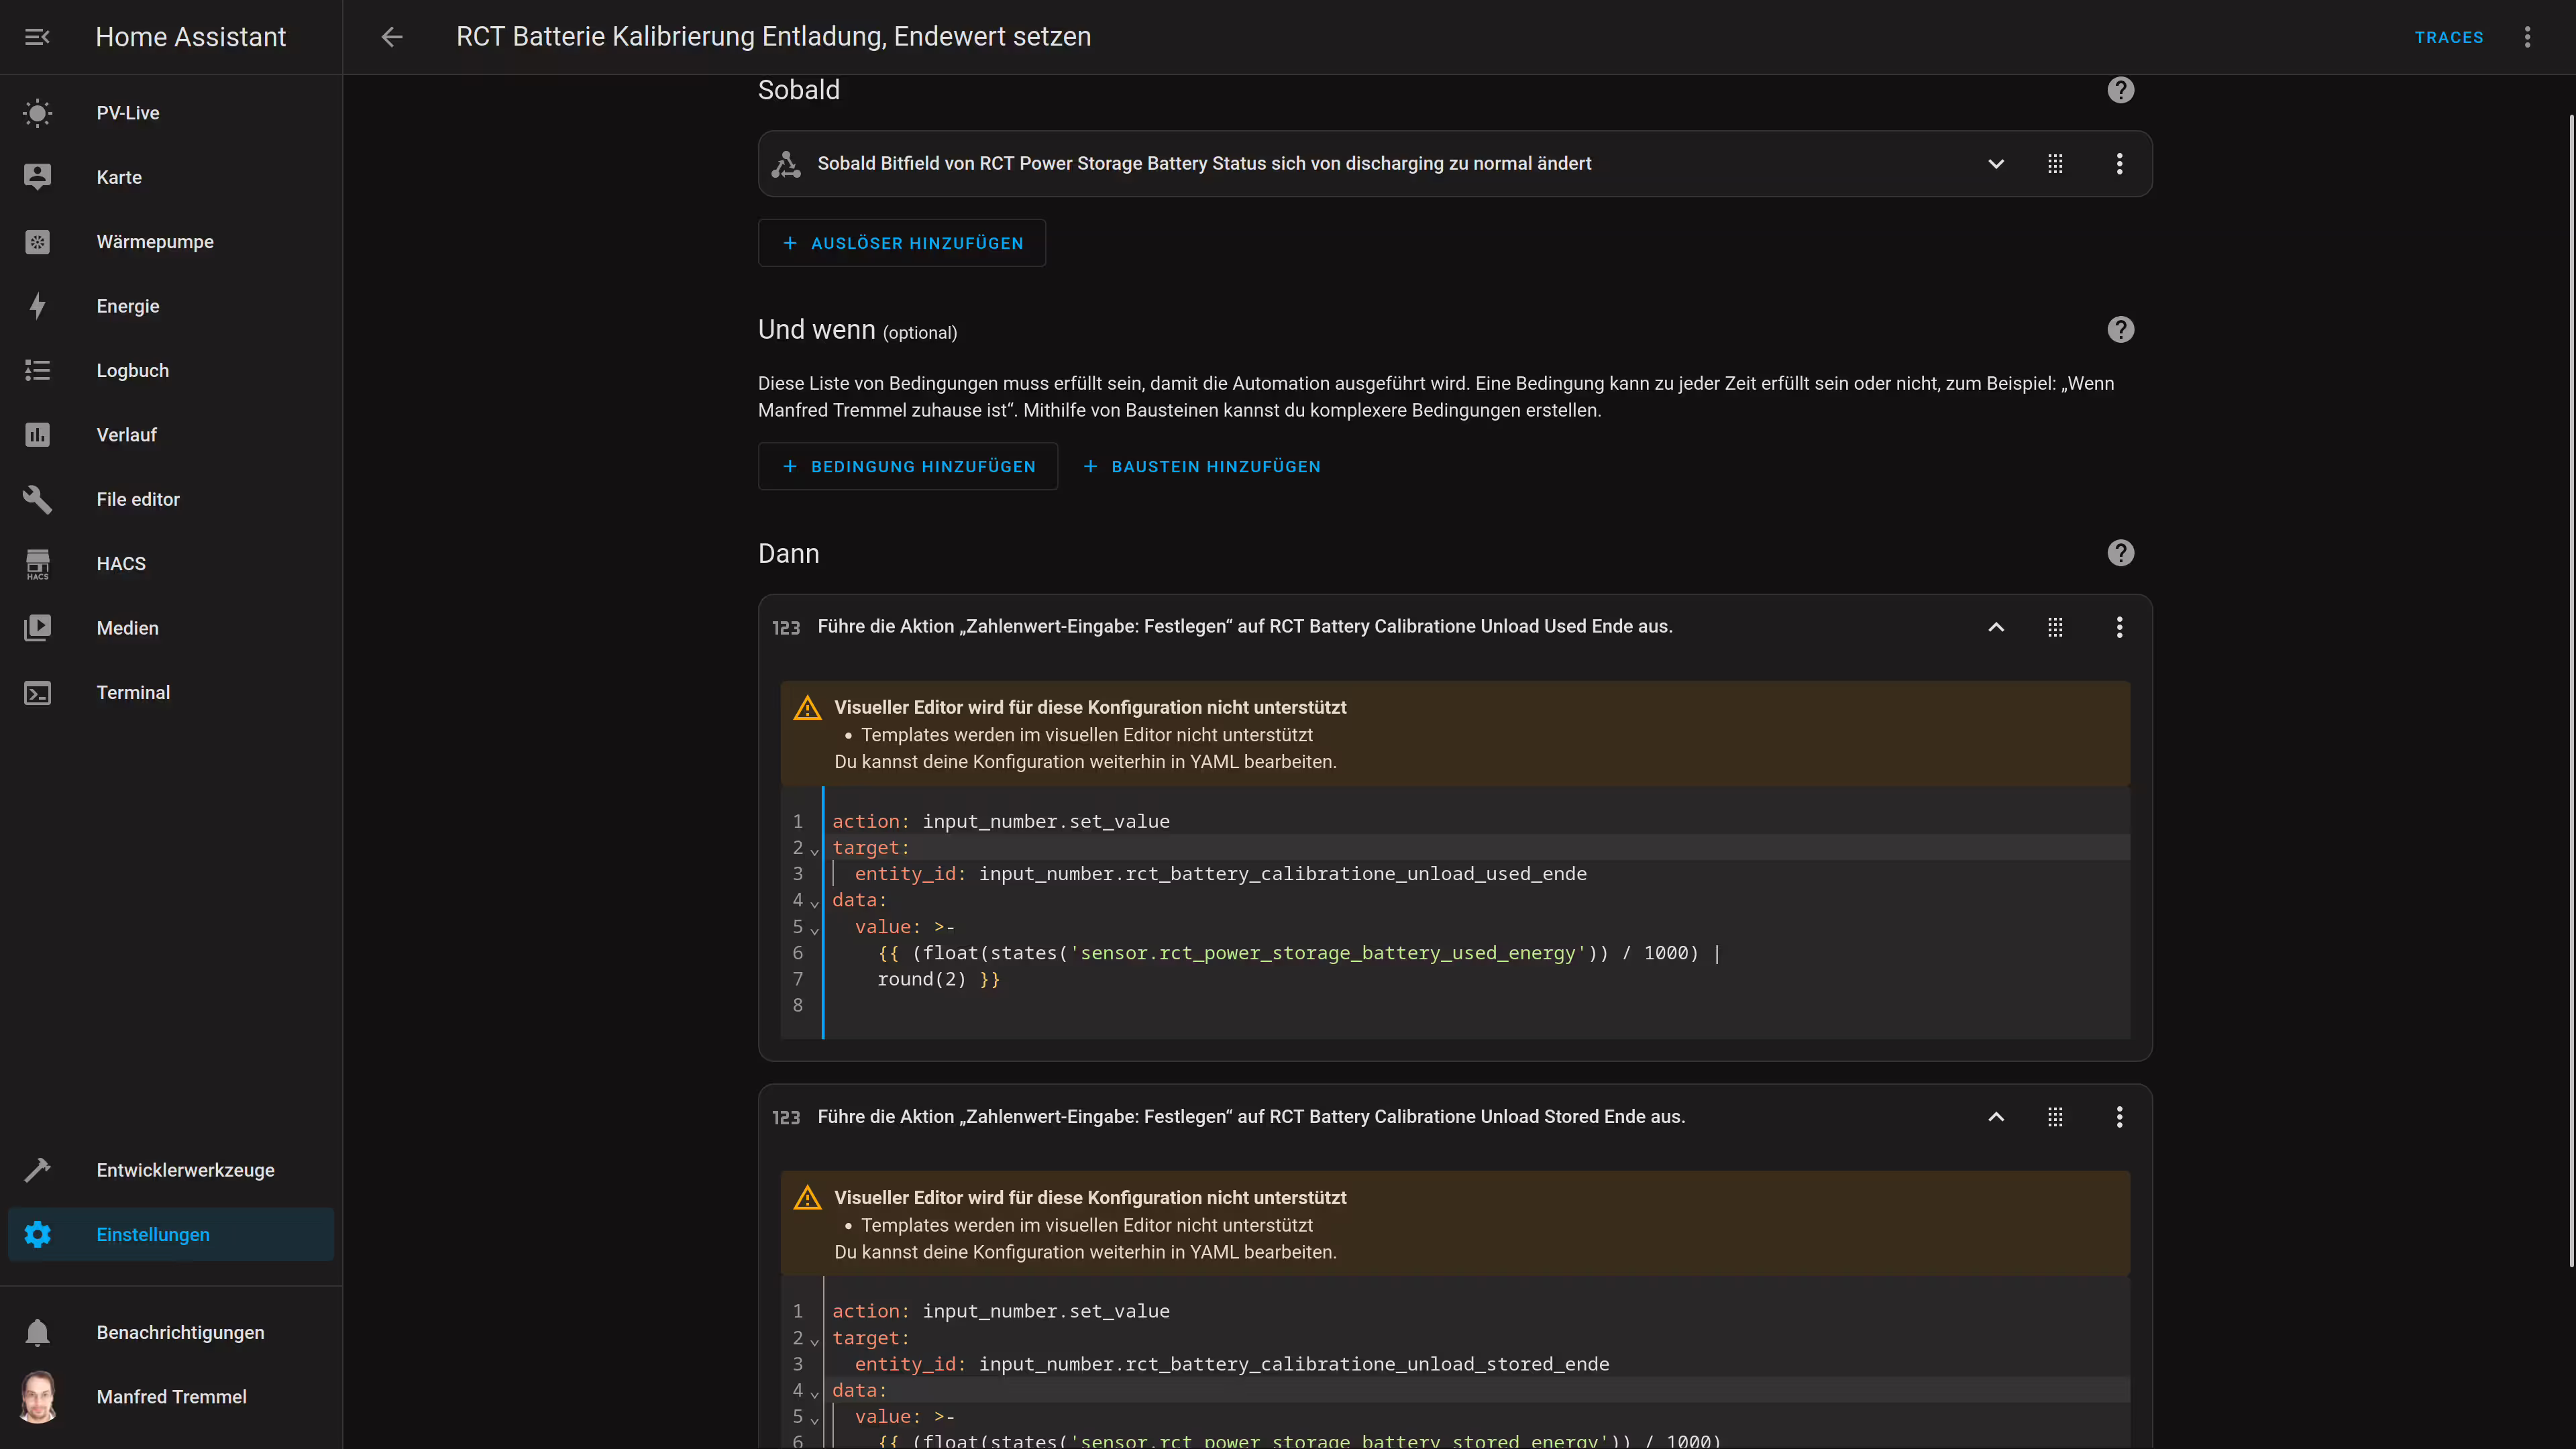Open the Verlauf page
Screen dimensions: 2576x1449
(171, 435)
